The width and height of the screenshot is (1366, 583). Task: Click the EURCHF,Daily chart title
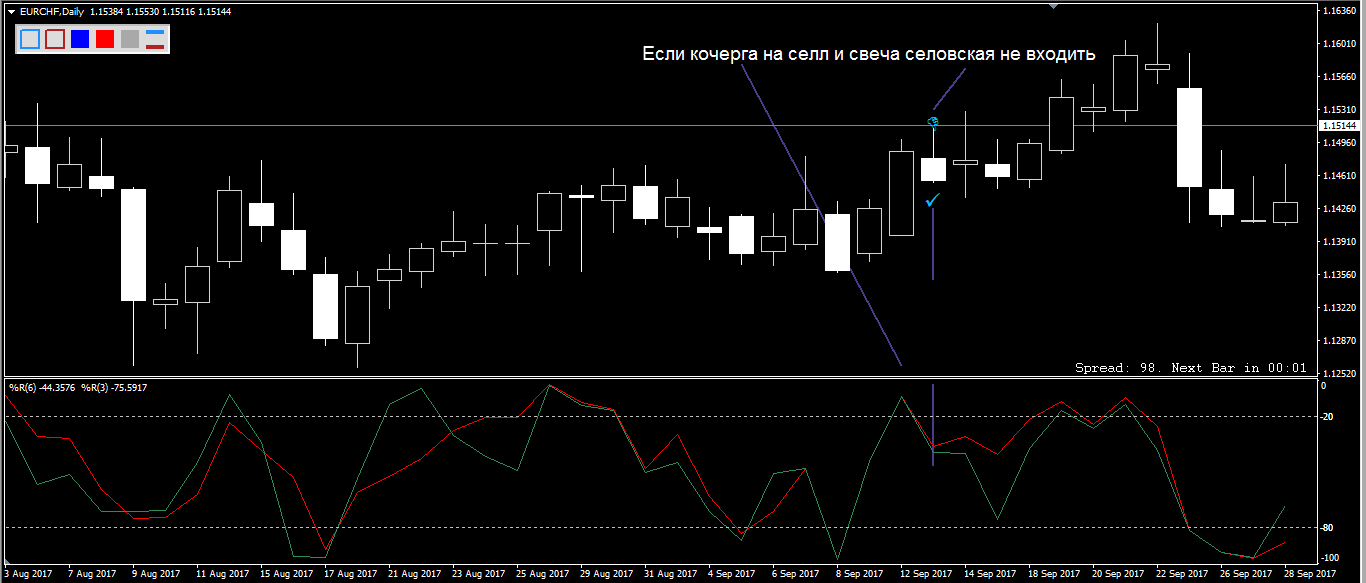click(51, 10)
